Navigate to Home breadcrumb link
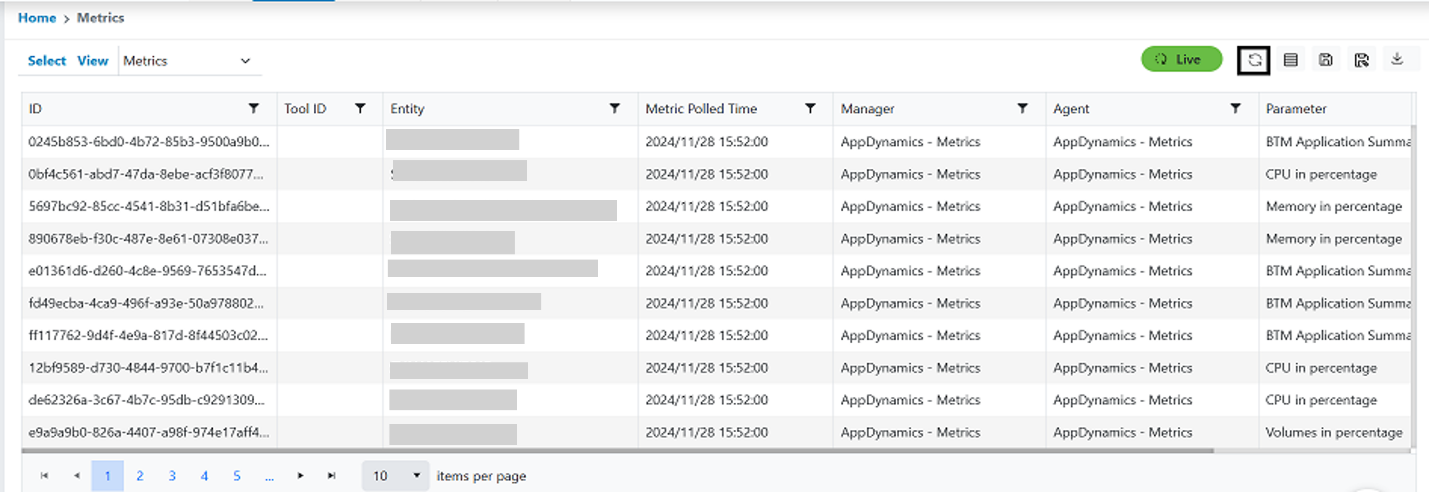 tap(37, 18)
